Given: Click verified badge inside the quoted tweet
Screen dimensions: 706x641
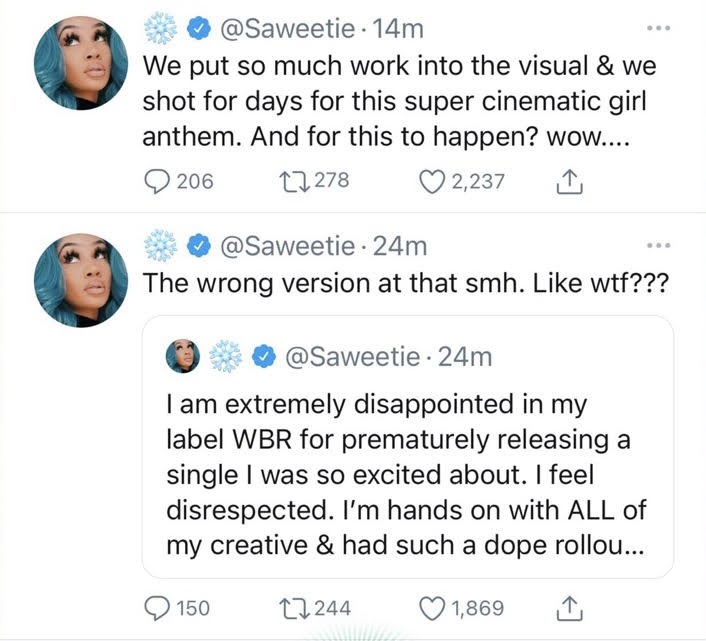Looking at the screenshot, I should click(x=265, y=355).
